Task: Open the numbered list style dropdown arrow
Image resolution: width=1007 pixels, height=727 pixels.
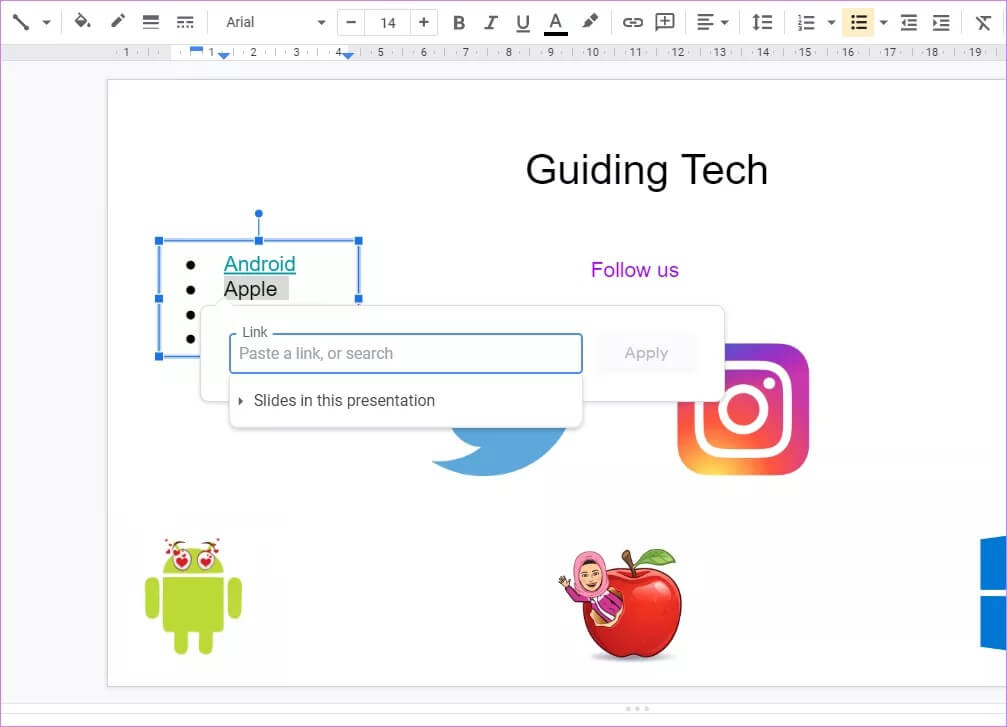Action: [x=831, y=22]
